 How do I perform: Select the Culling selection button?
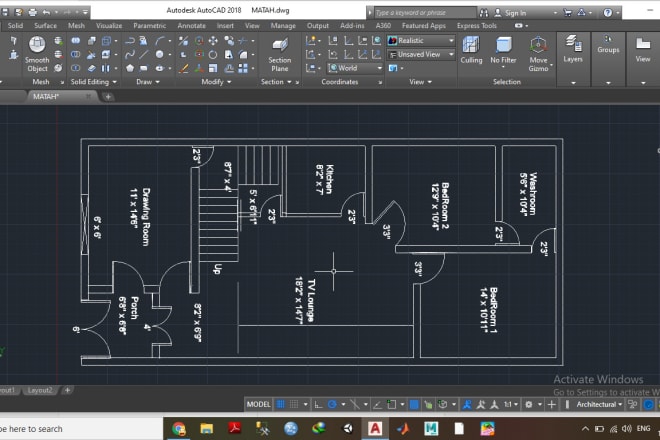471,50
